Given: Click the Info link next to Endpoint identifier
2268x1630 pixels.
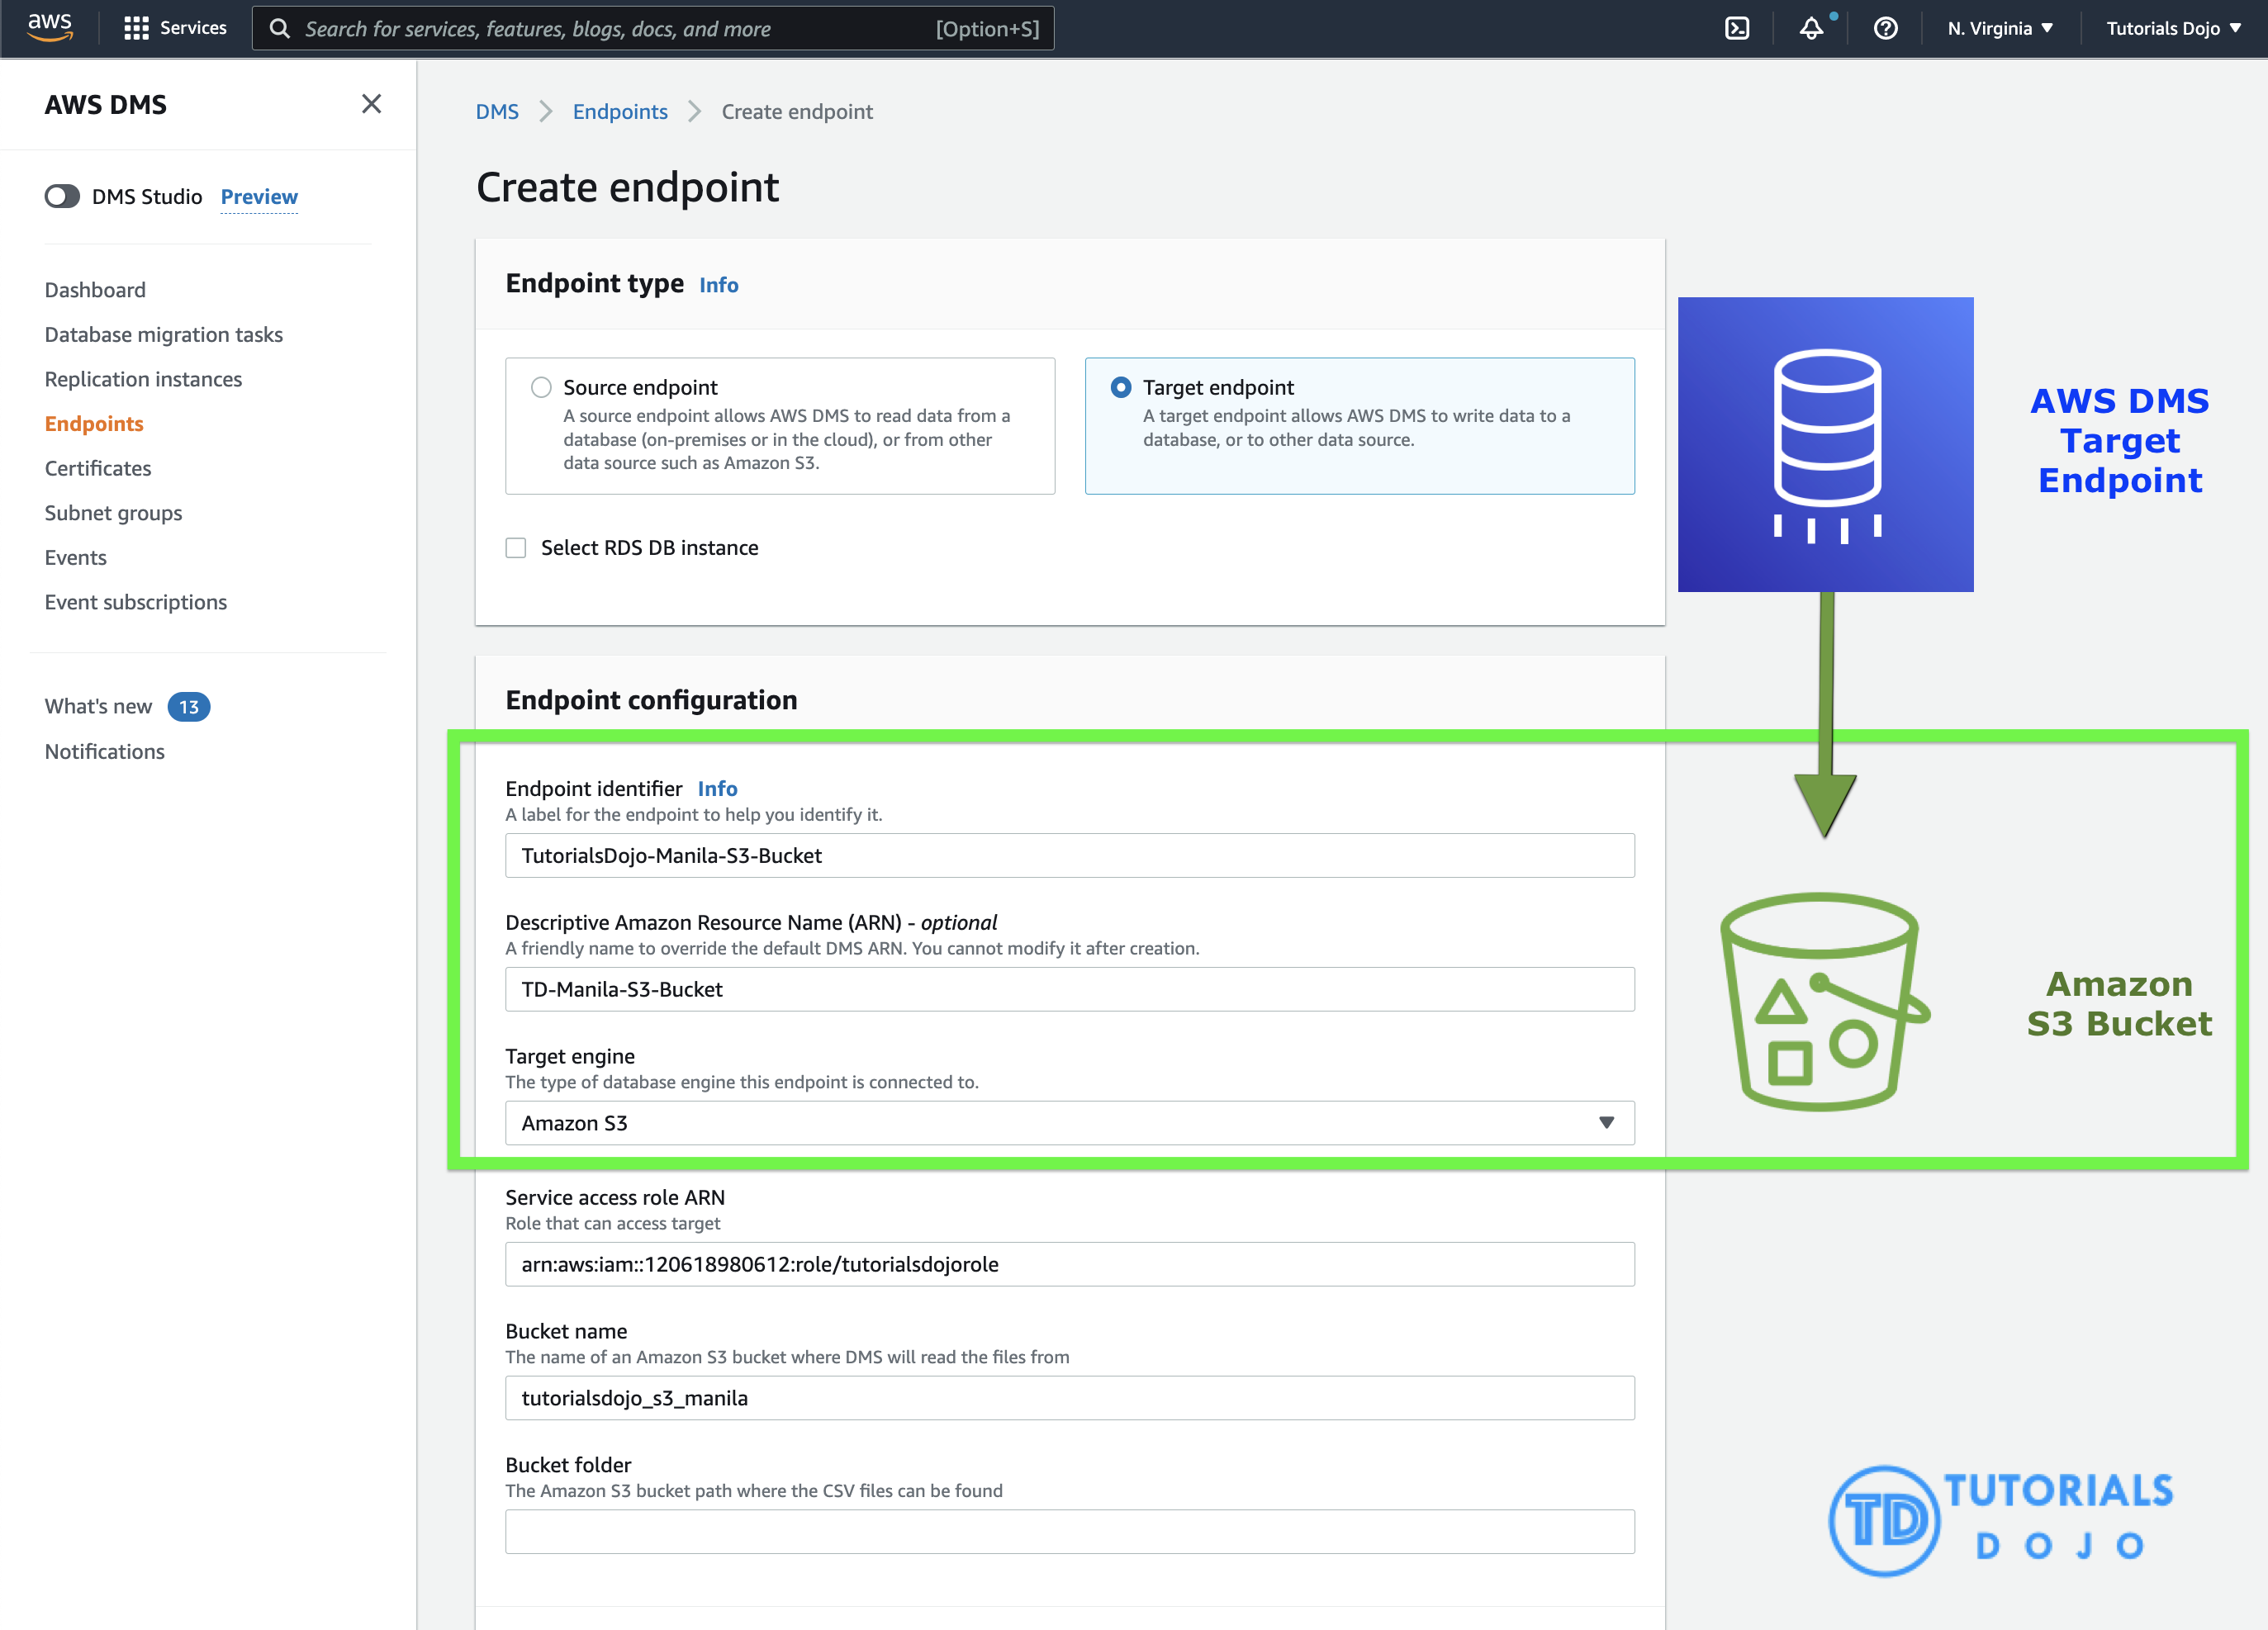Looking at the screenshot, I should click(x=715, y=787).
